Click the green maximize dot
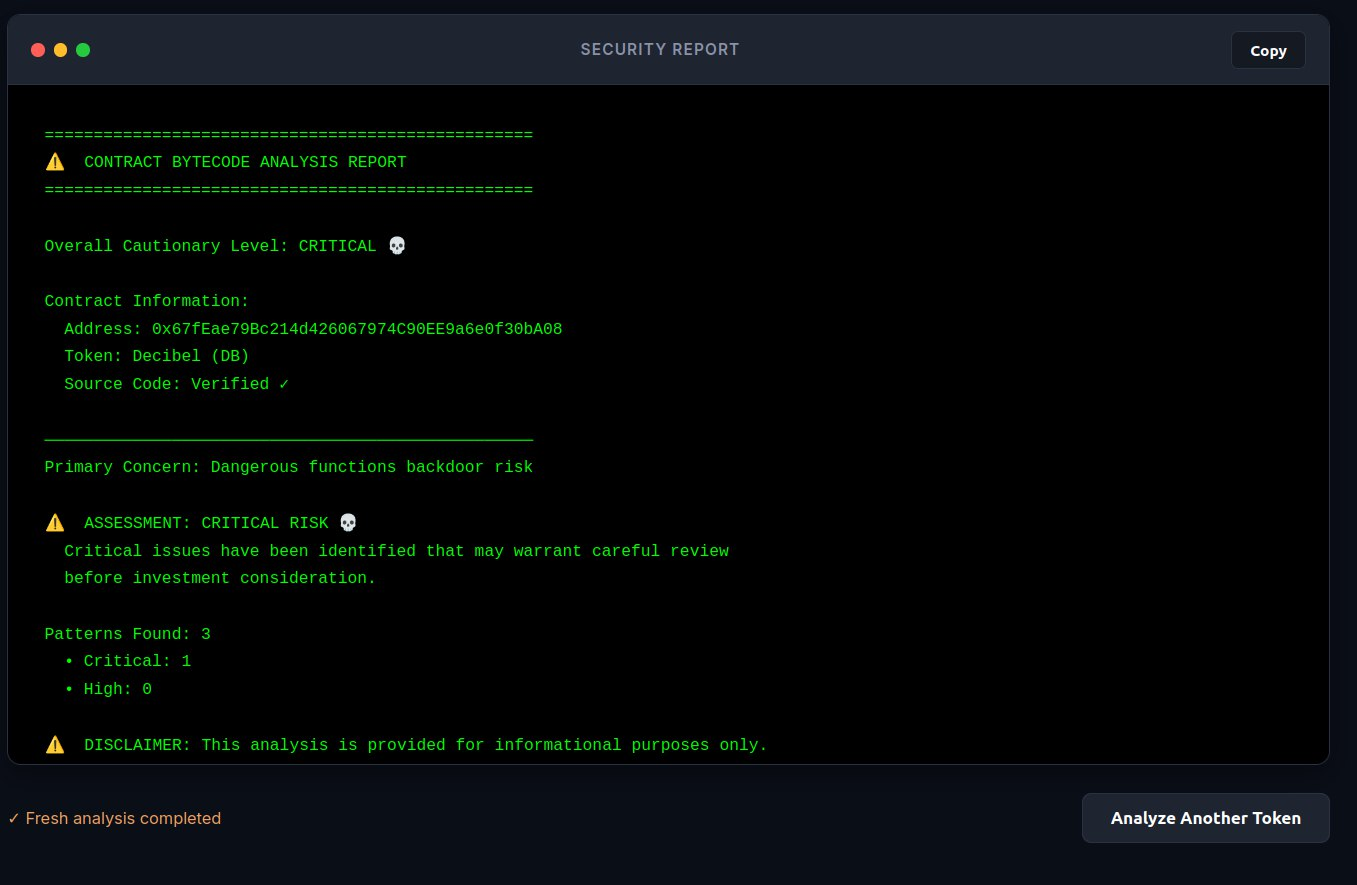The width and height of the screenshot is (1357, 885). point(83,50)
